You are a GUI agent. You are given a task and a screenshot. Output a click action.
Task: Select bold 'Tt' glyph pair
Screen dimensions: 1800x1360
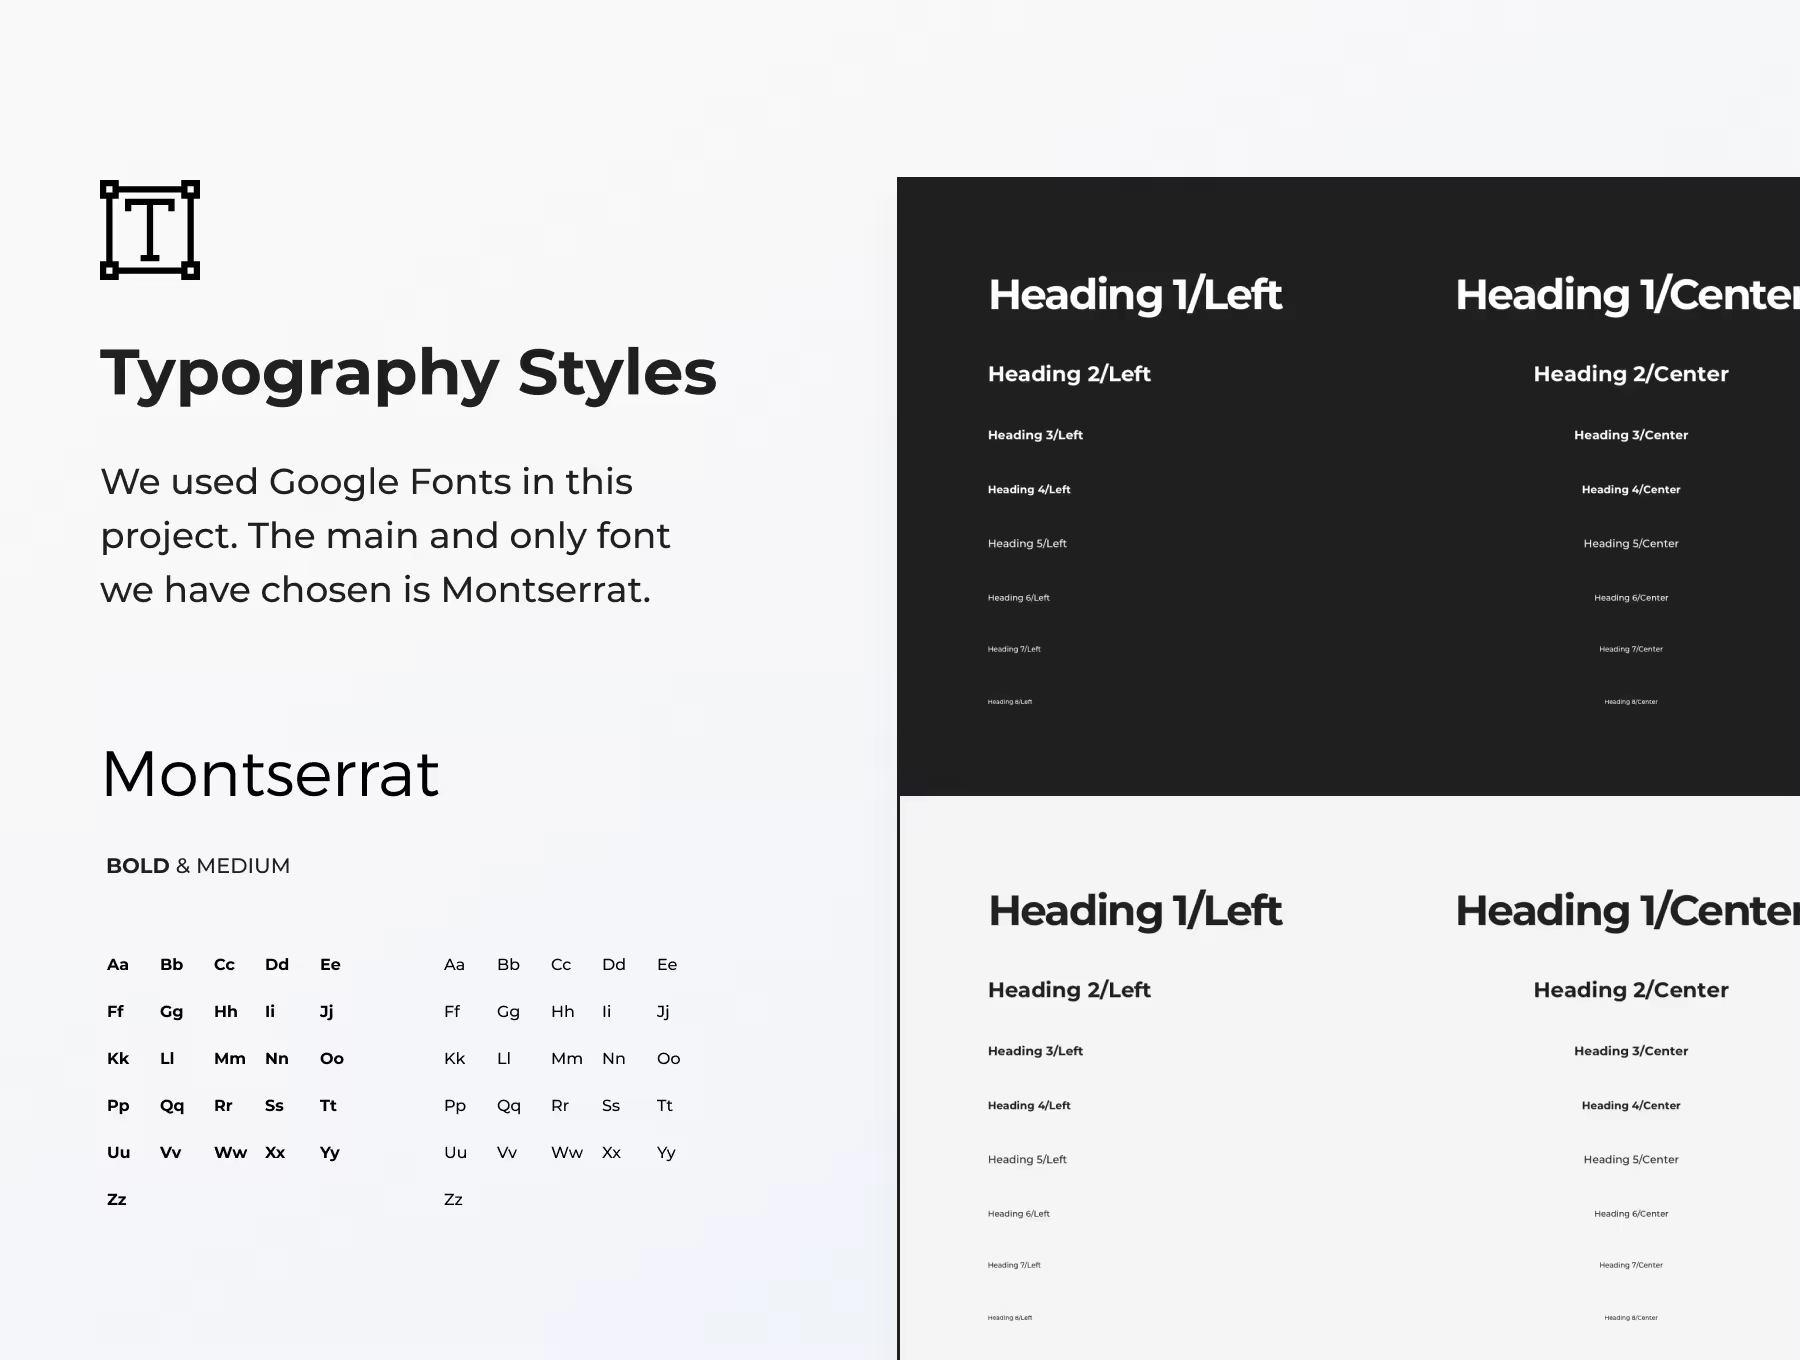pos(328,1106)
